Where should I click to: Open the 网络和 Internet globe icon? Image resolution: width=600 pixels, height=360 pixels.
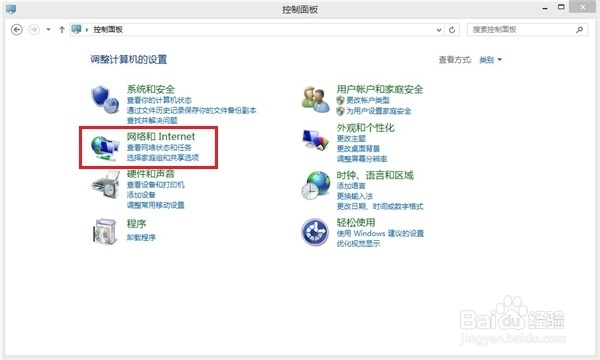click(x=105, y=148)
